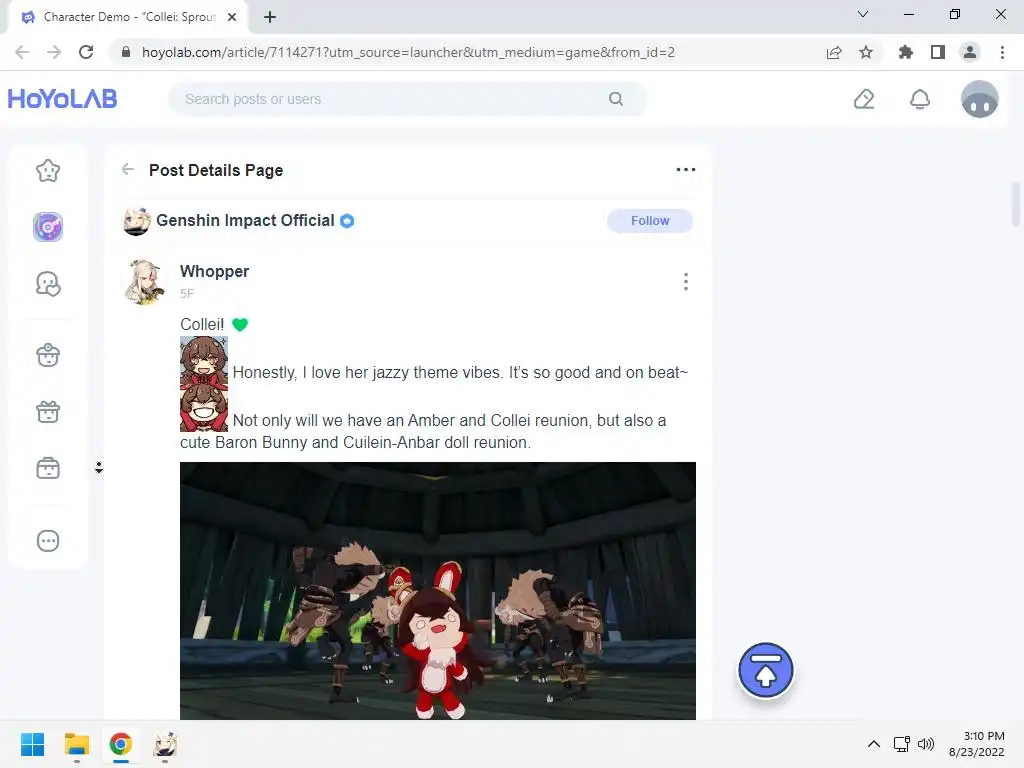1024x768 pixels.
Task: Open the network icon in system tray
Action: [902, 744]
